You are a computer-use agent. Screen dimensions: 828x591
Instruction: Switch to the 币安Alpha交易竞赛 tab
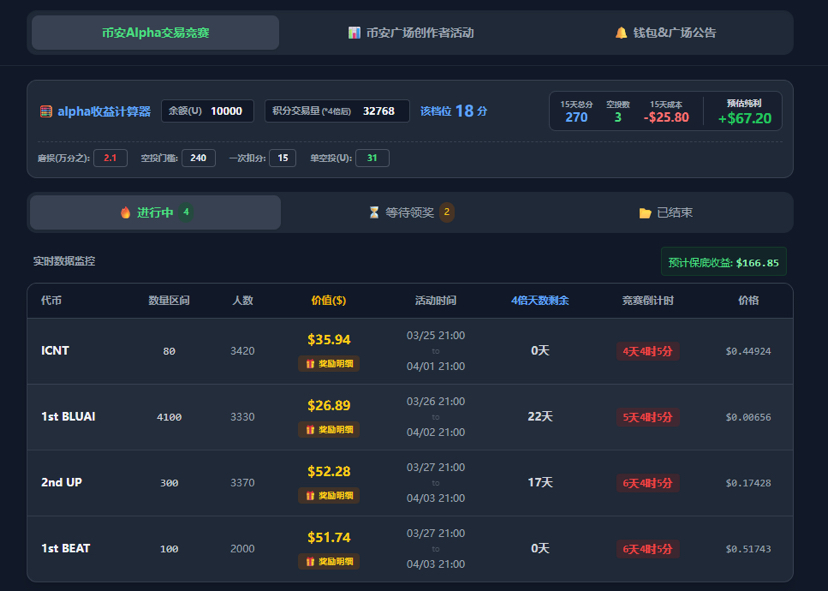pyautogui.click(x=155, y=33)
